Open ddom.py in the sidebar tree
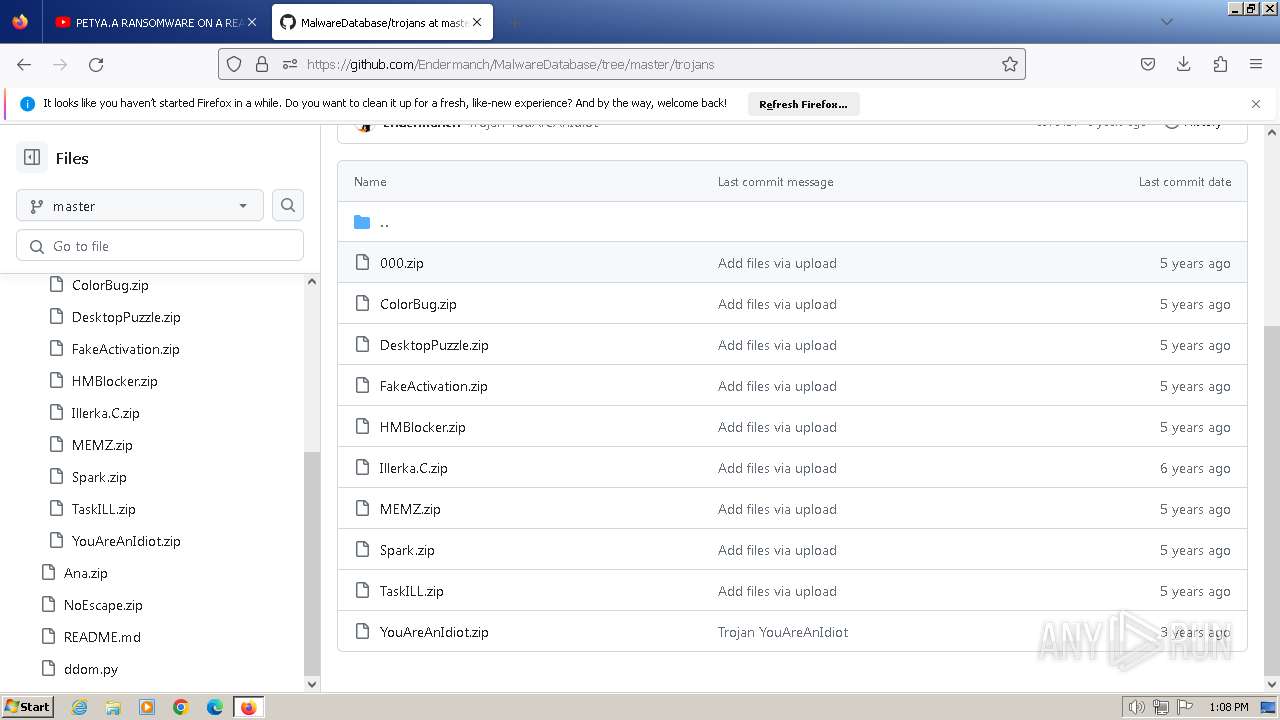The height and width of the screenshot is (720, 1280). tap(91, 669)
